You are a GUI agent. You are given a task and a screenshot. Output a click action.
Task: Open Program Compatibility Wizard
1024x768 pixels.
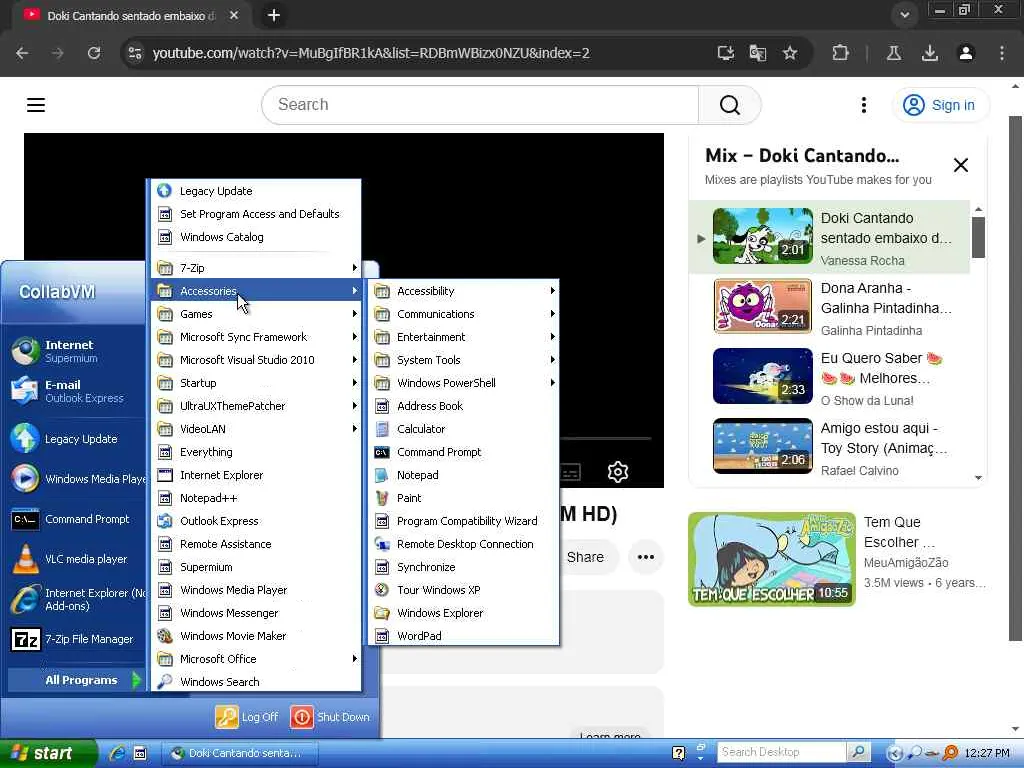coord(463,520)
